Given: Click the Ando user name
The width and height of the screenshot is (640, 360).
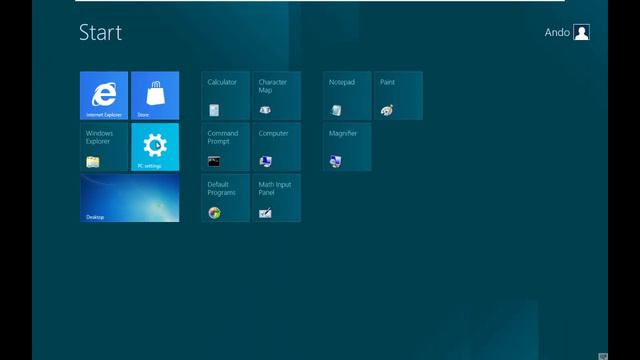Looking at the screenshot, I should pyautogui.click(x=557, y=32).
